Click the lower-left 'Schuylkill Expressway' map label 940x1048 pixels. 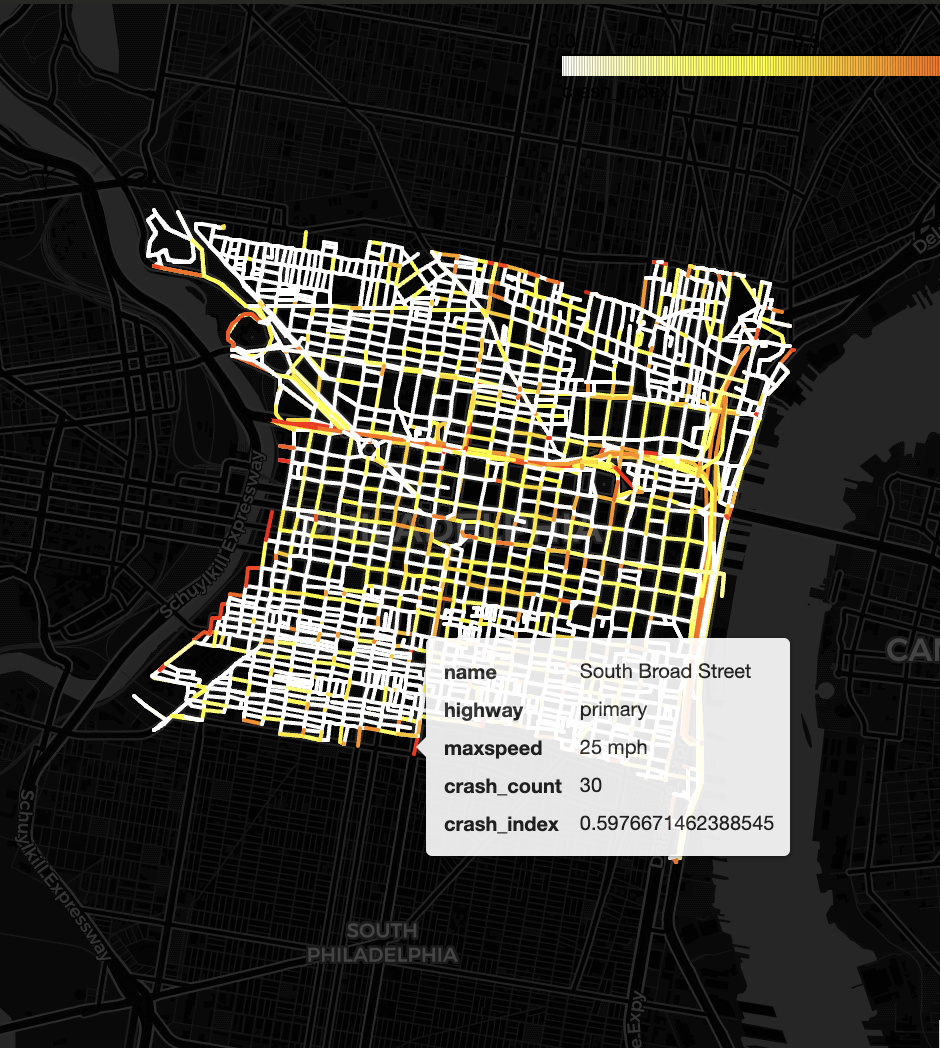click(x=65, y=874)
